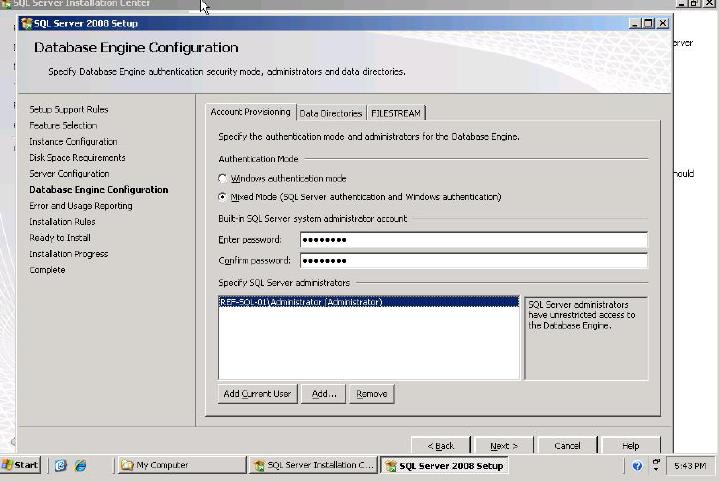Click SQL Server 2008 Setup taskbar item
The width and height of the screenshot is (720, 482).
(444, 465)
